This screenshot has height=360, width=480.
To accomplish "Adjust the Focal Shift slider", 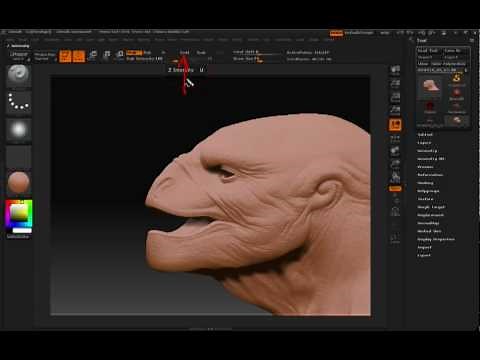I will [257, 52].
